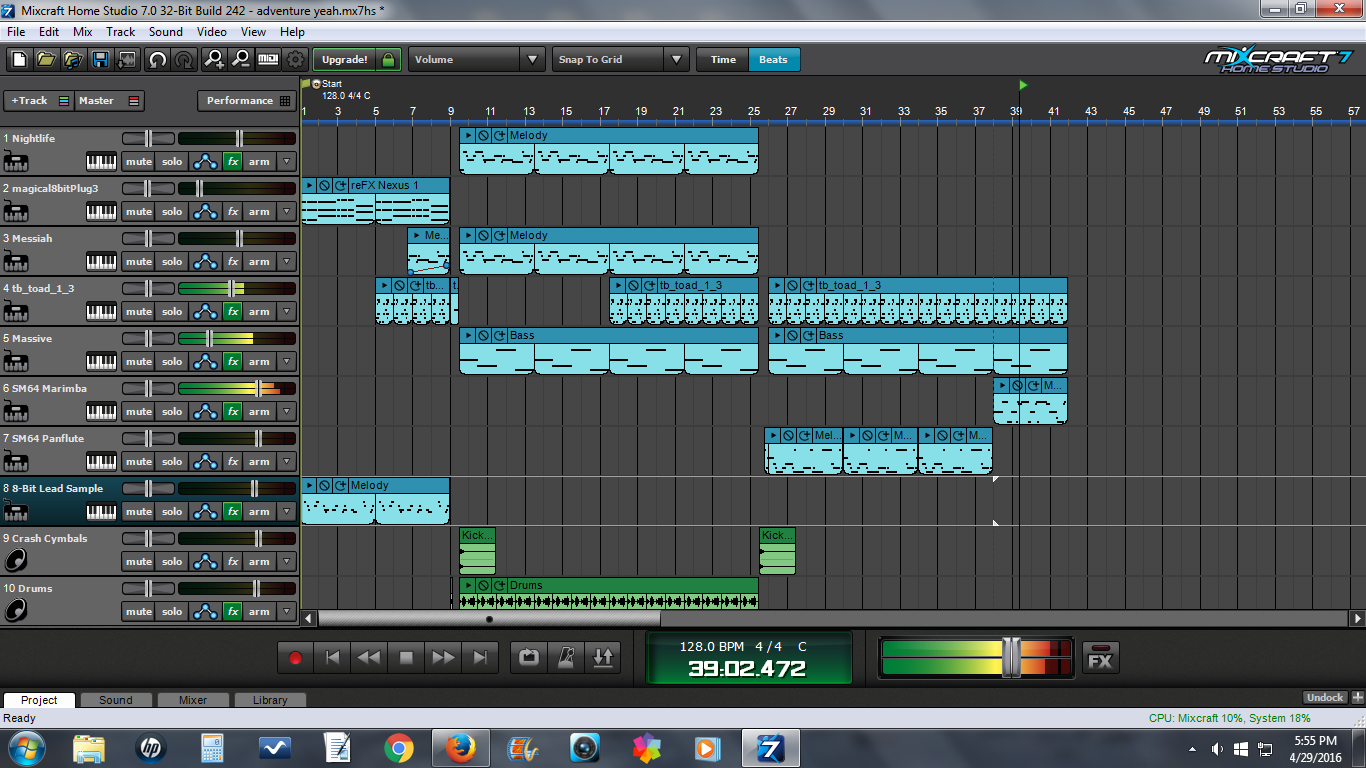
Task: Expand arm options arrow on Nightlife track
Action: tap(287, 161)
